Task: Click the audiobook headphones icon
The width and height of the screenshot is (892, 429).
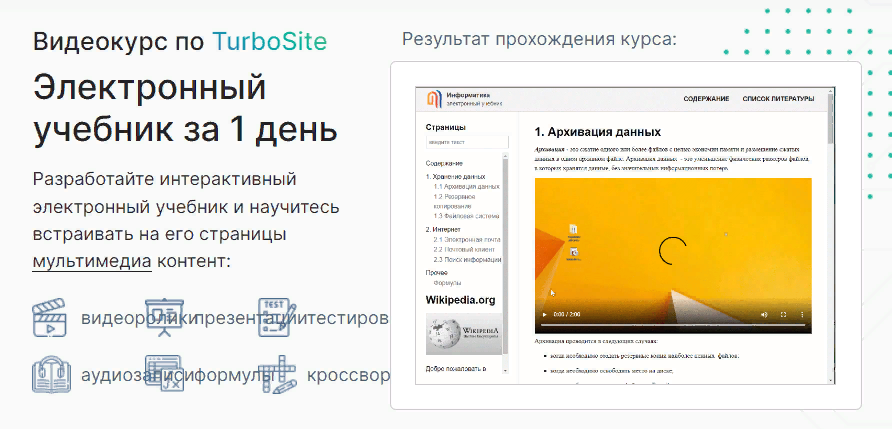Action: [49, 375]
